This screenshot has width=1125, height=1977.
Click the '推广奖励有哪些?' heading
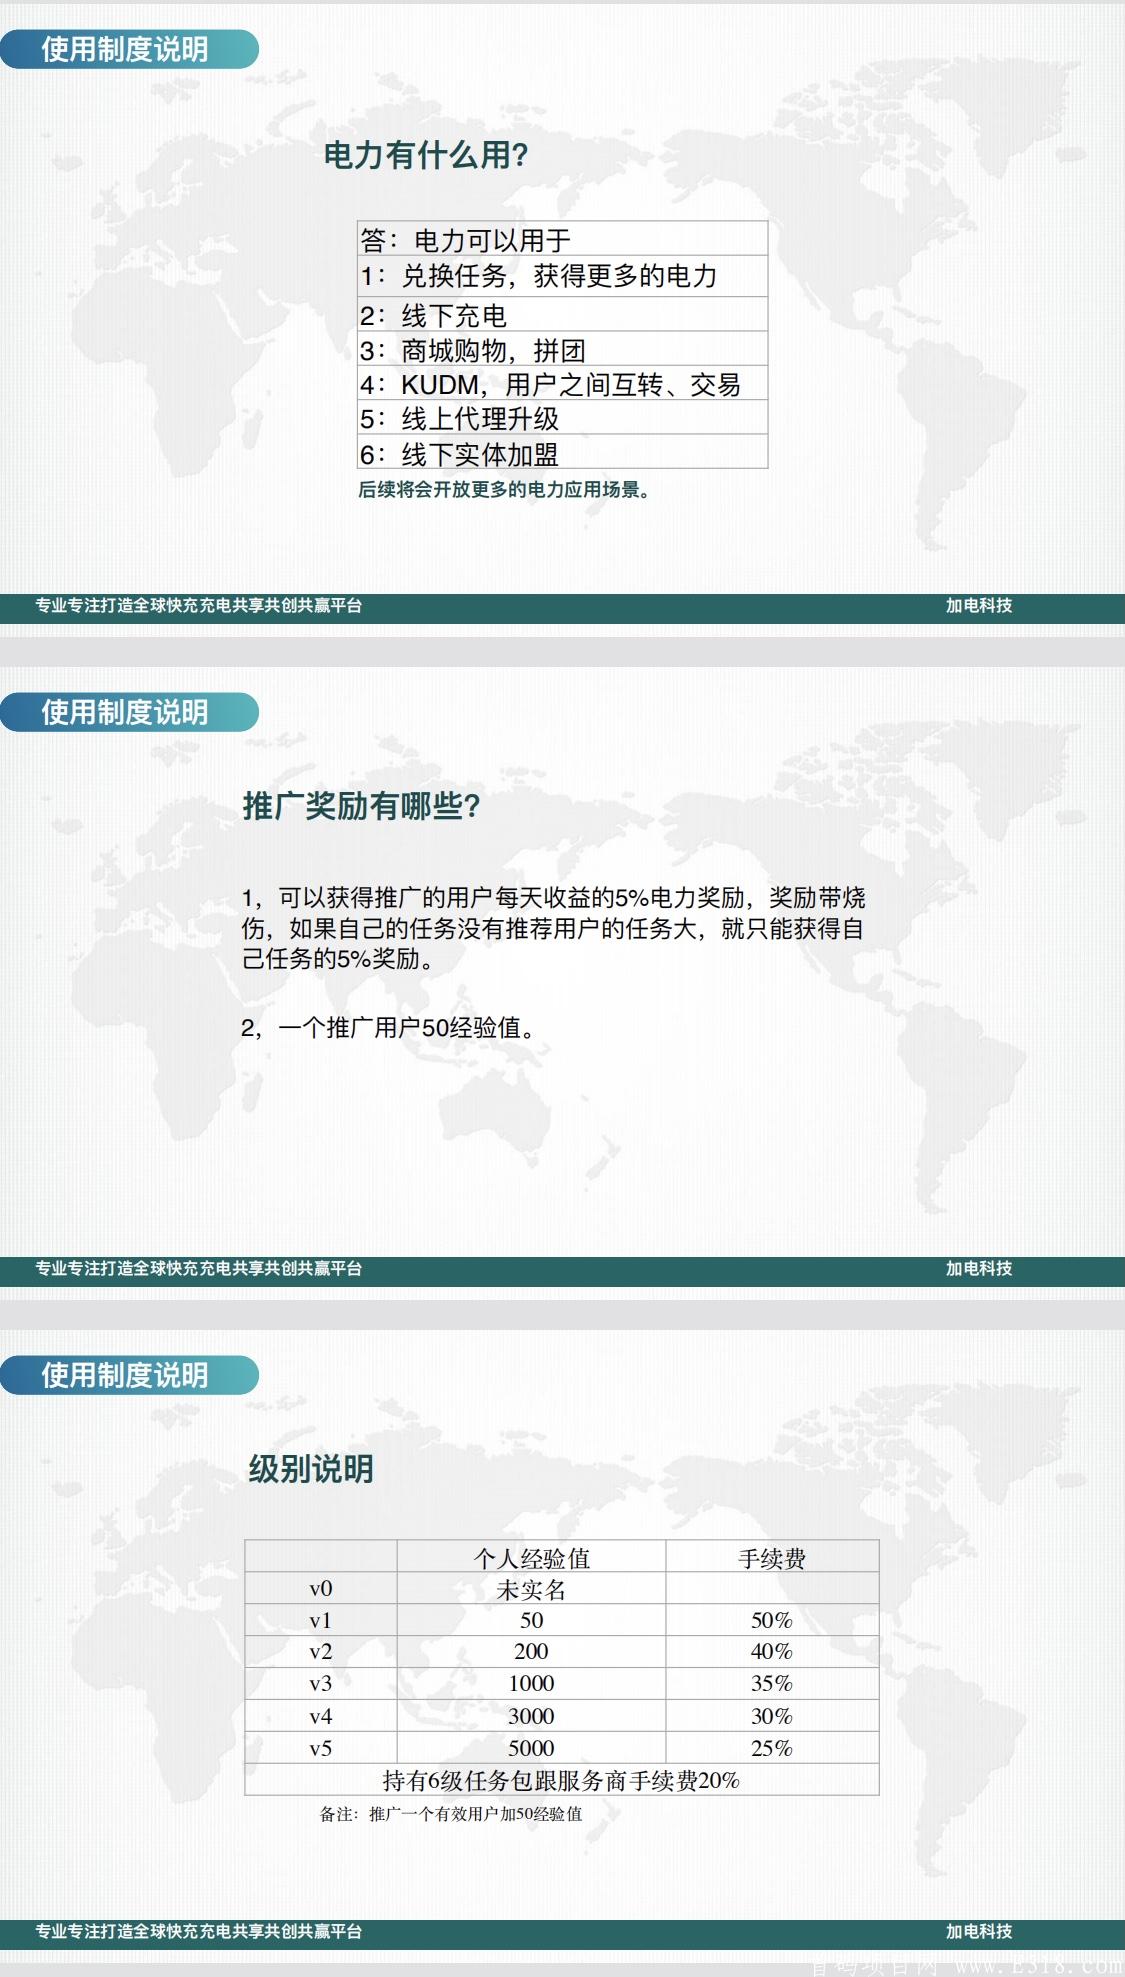coord(361,806)
